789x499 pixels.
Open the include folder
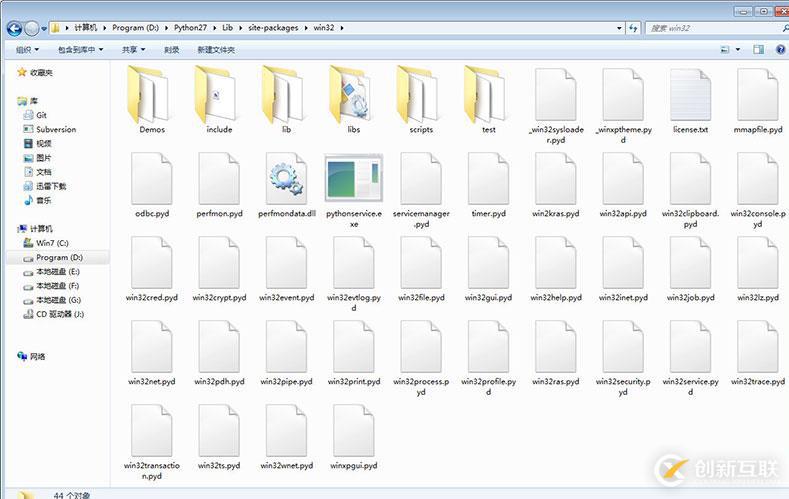coord(219,100)
